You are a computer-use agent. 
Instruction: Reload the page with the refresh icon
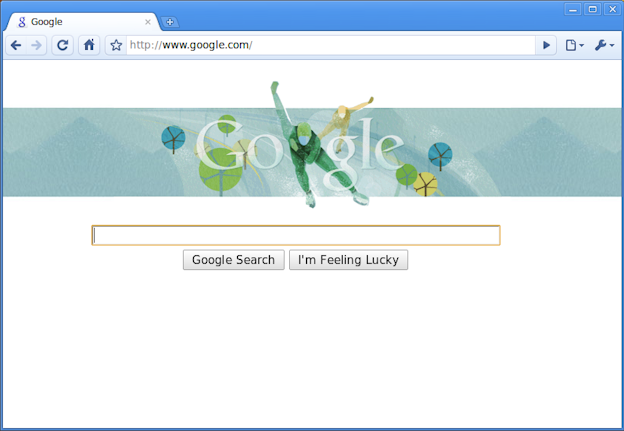coord(62,45)
